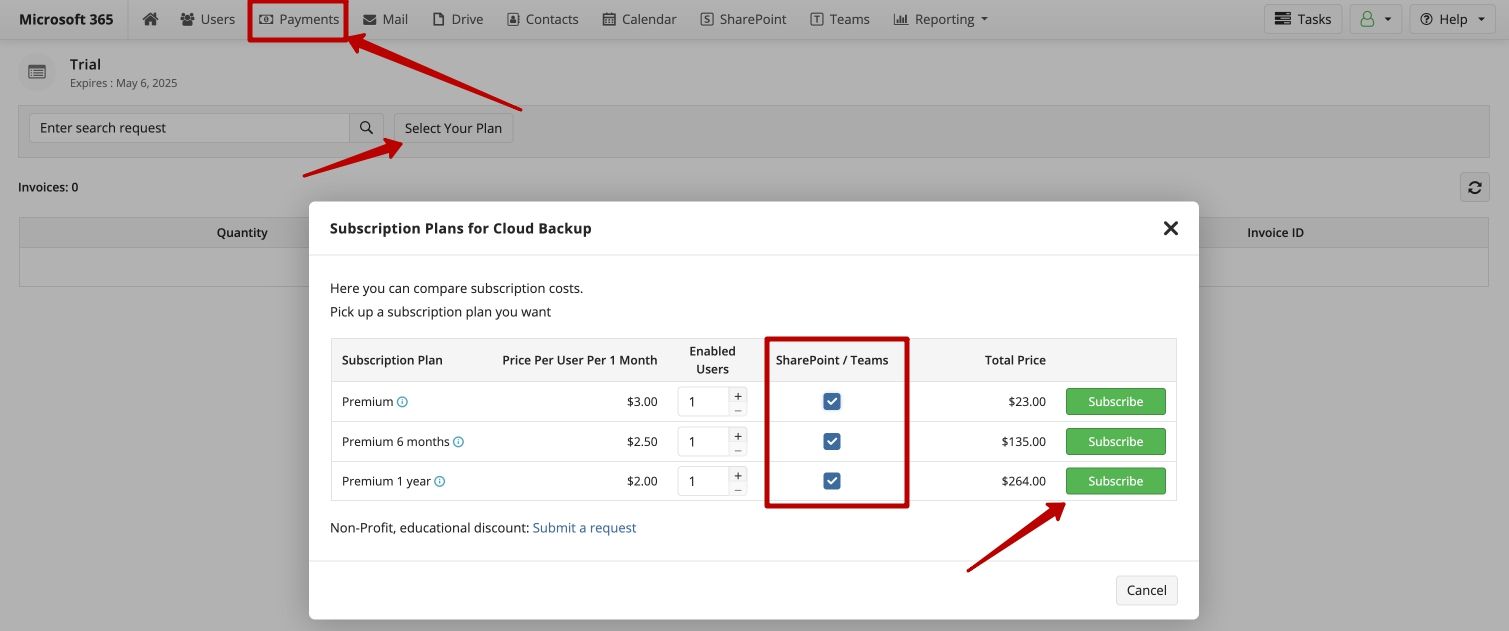Click the magnifier search icon
The width and height of the screenshot is (1509, 631).
(x=366, y=128)
